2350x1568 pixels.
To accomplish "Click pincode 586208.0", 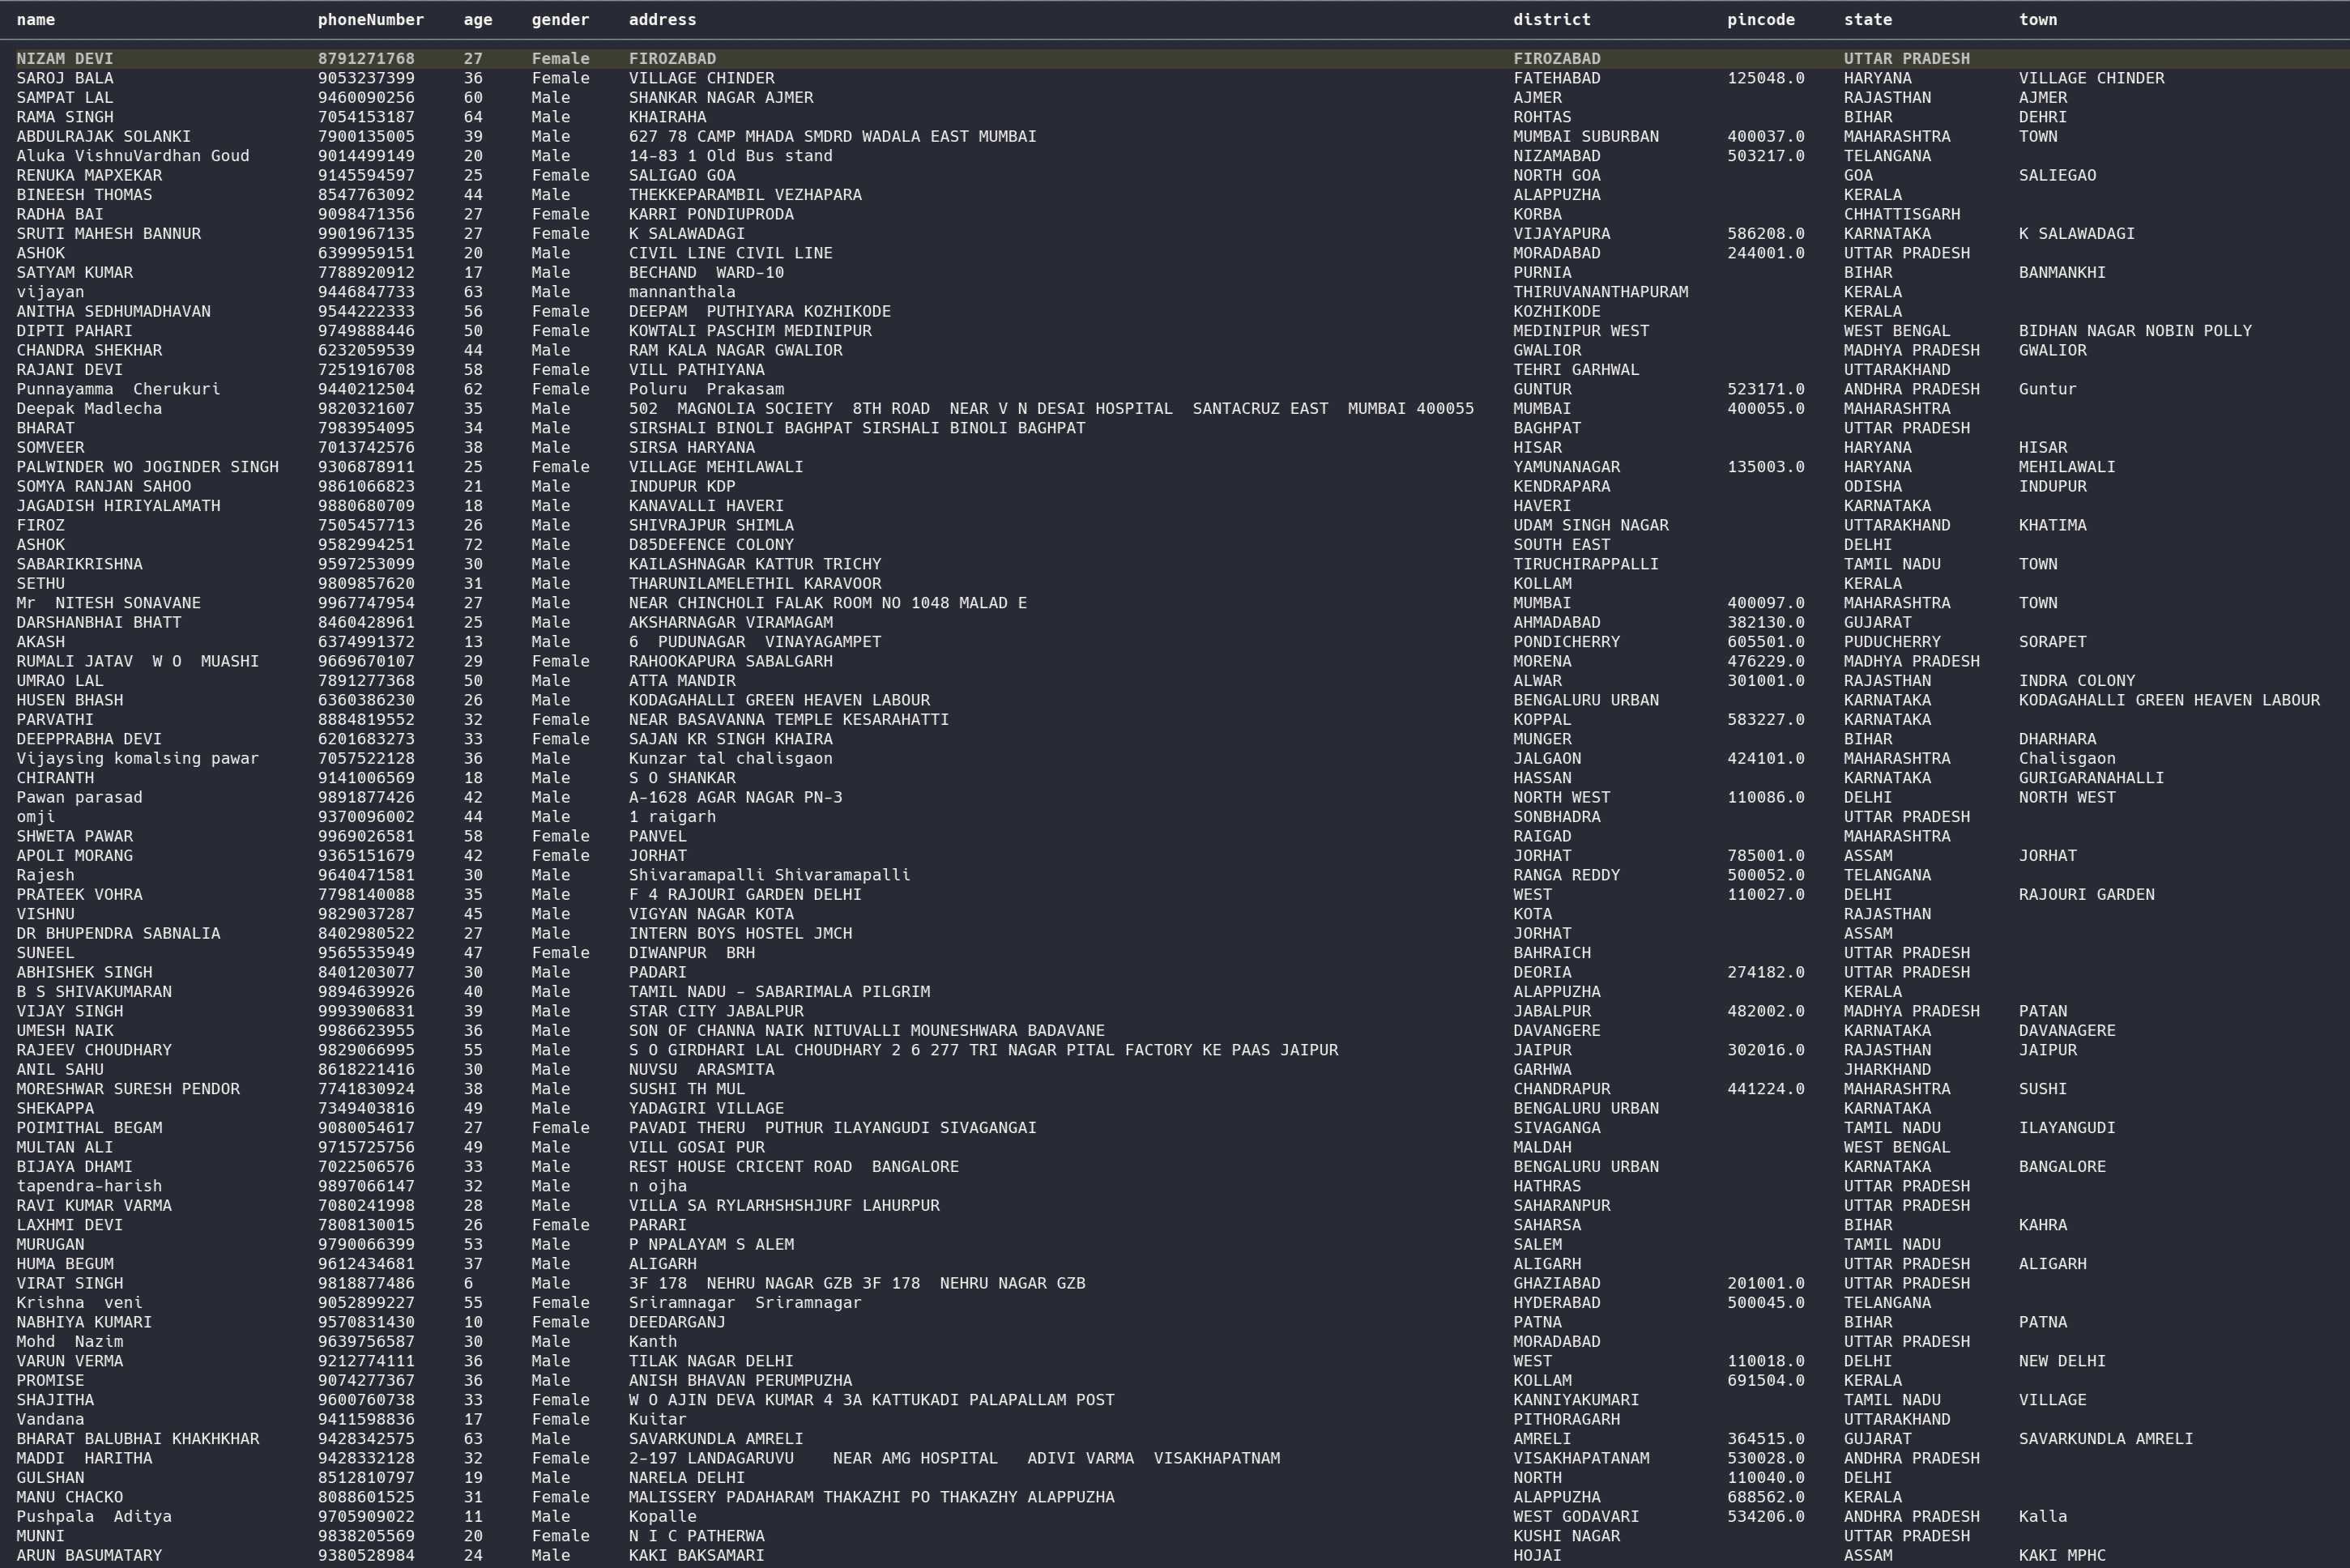I will coord(1766,234).
